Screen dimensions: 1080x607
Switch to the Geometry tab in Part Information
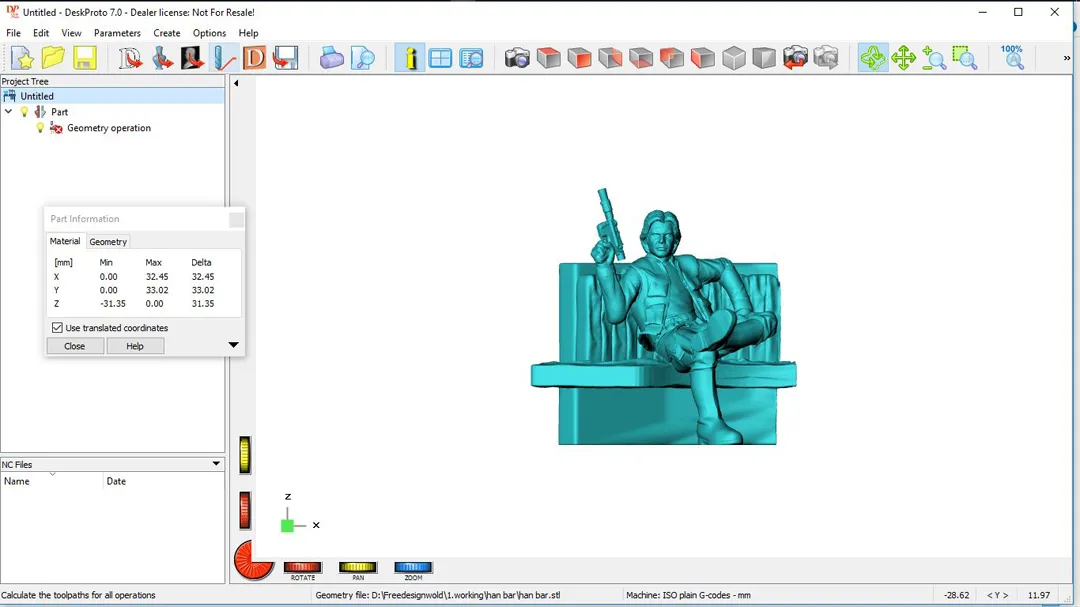108,242
